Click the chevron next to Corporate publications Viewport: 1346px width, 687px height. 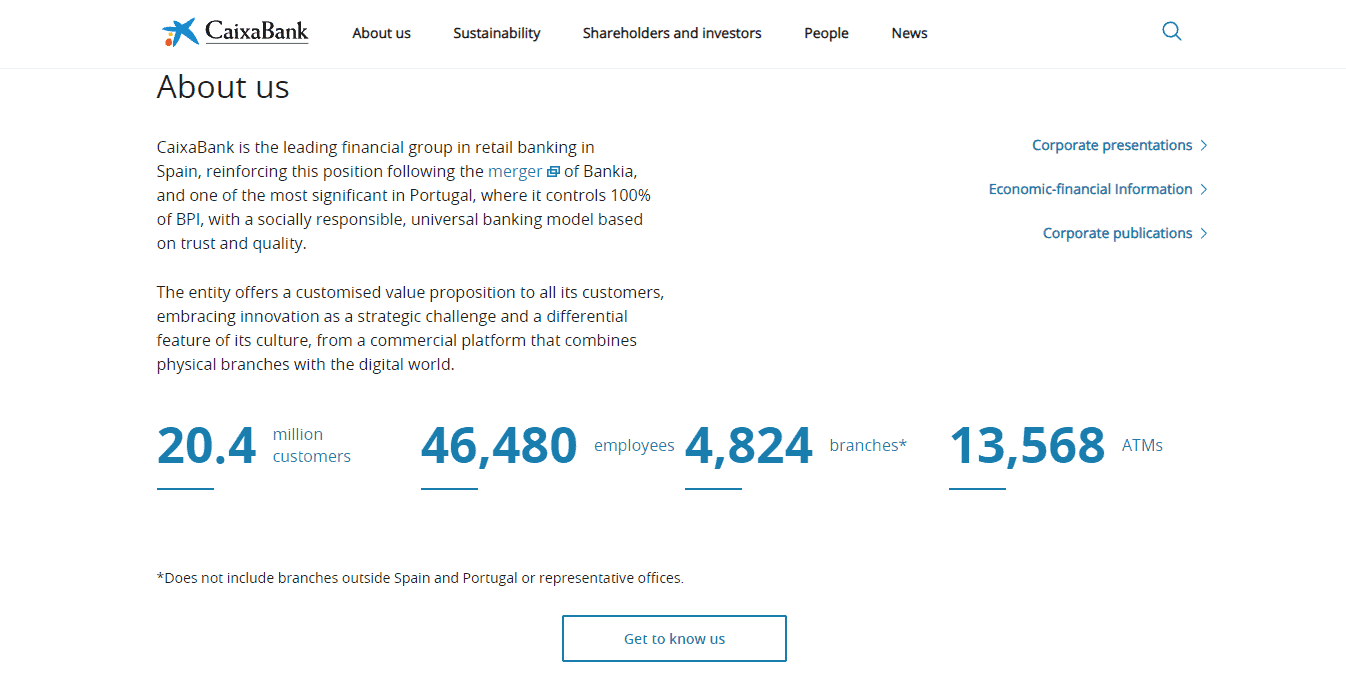[x=1204, y=233]
